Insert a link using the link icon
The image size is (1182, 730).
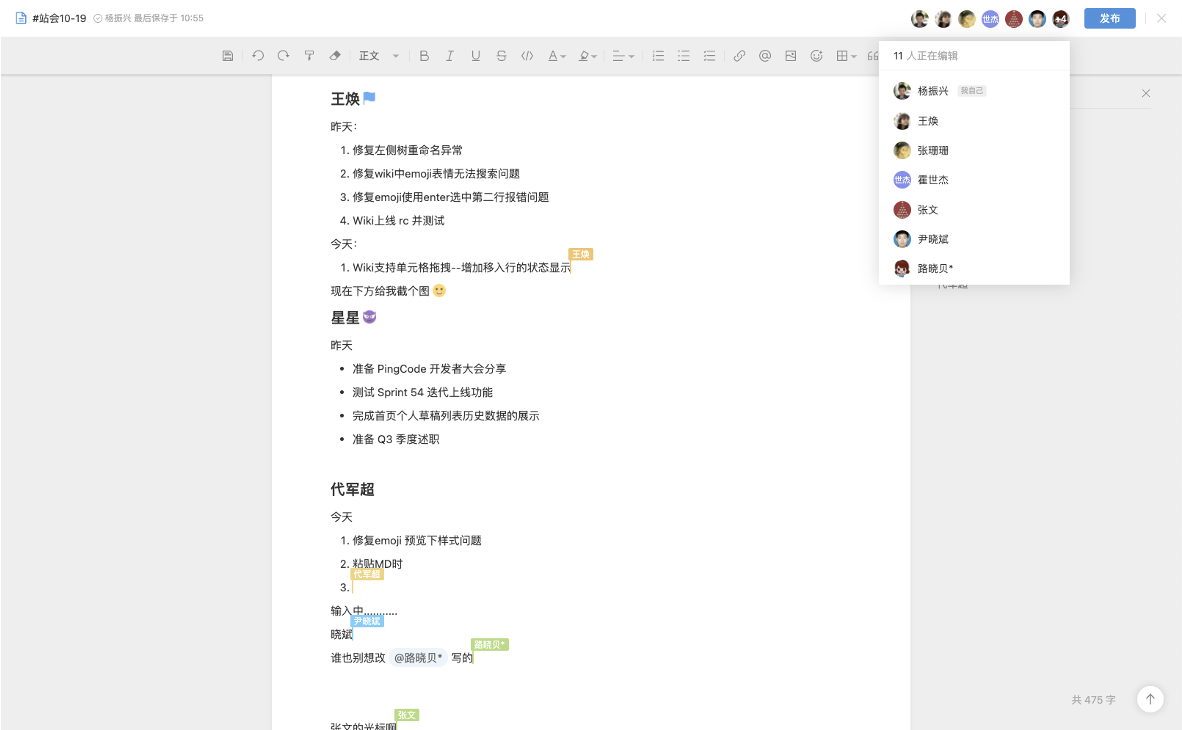[x=739, y=56]
